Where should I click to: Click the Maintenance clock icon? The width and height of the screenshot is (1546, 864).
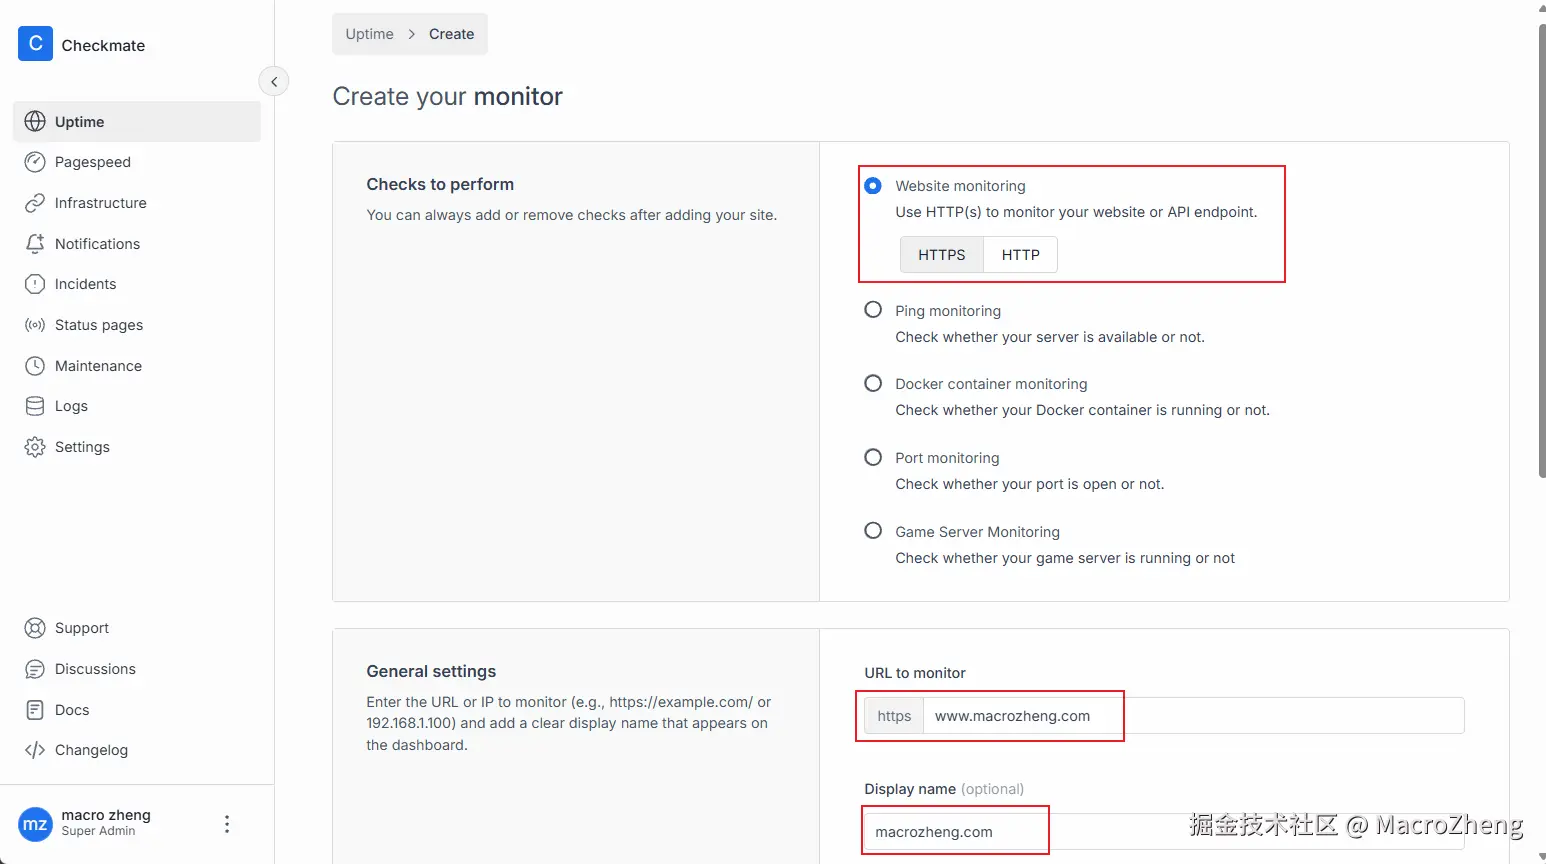(x=35, y=366)
